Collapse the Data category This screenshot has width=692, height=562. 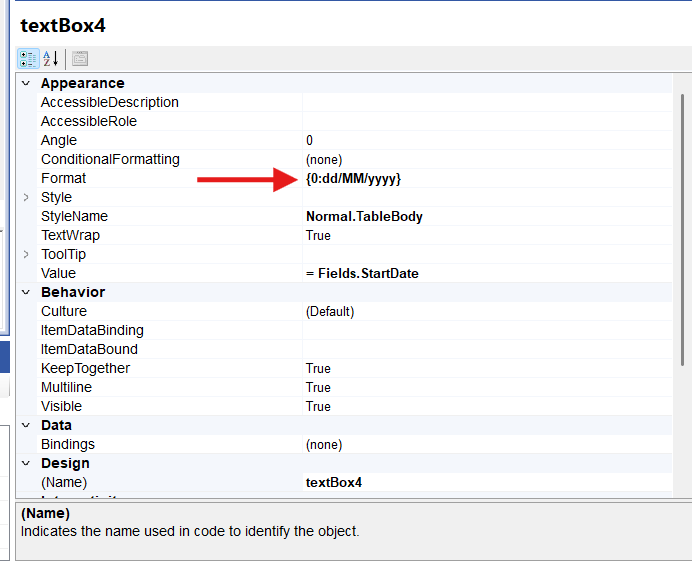pos(26,426)
